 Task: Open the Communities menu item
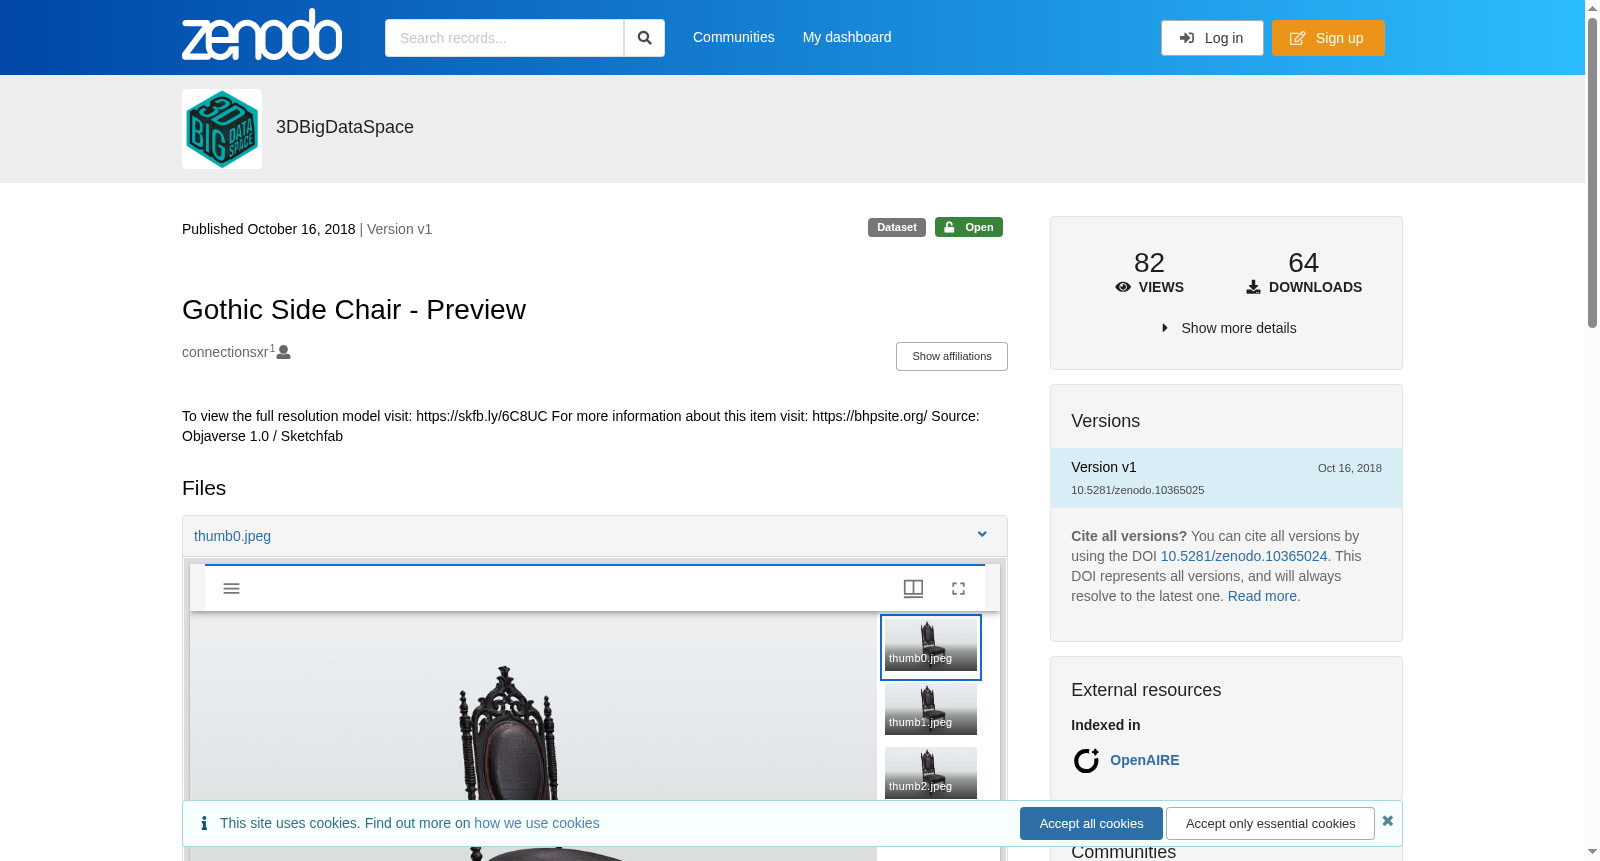734,37
